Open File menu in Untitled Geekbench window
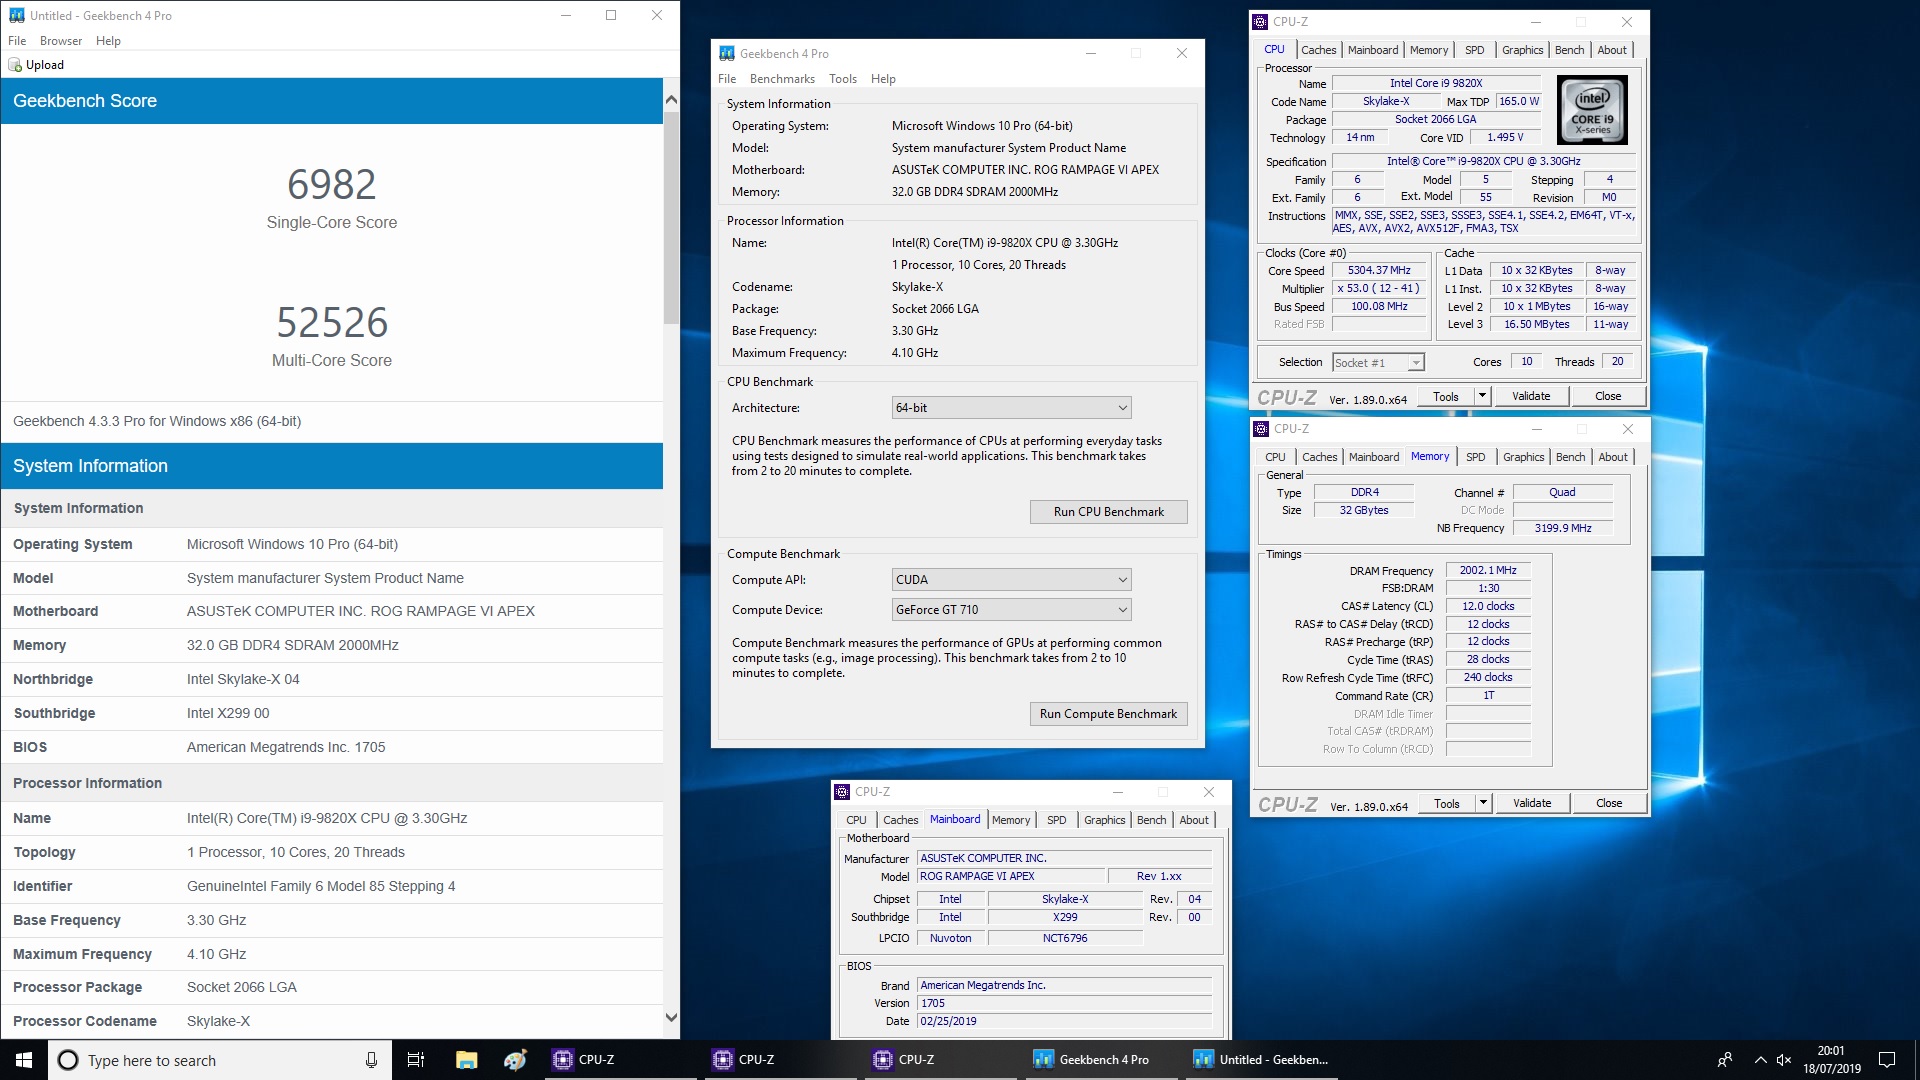This screenshot has height=1080, width=1920. click(x=17, y=41)
